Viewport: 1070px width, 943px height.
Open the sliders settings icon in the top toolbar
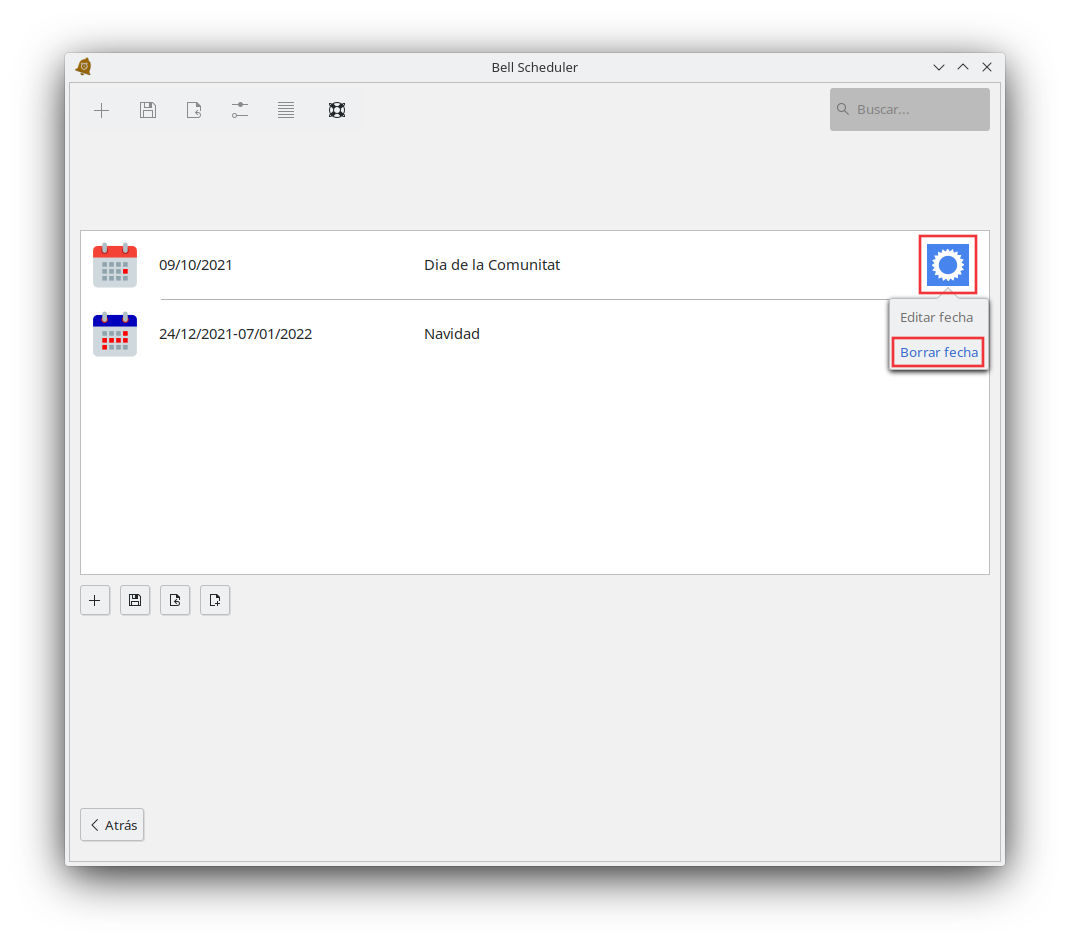click(240, 110)
